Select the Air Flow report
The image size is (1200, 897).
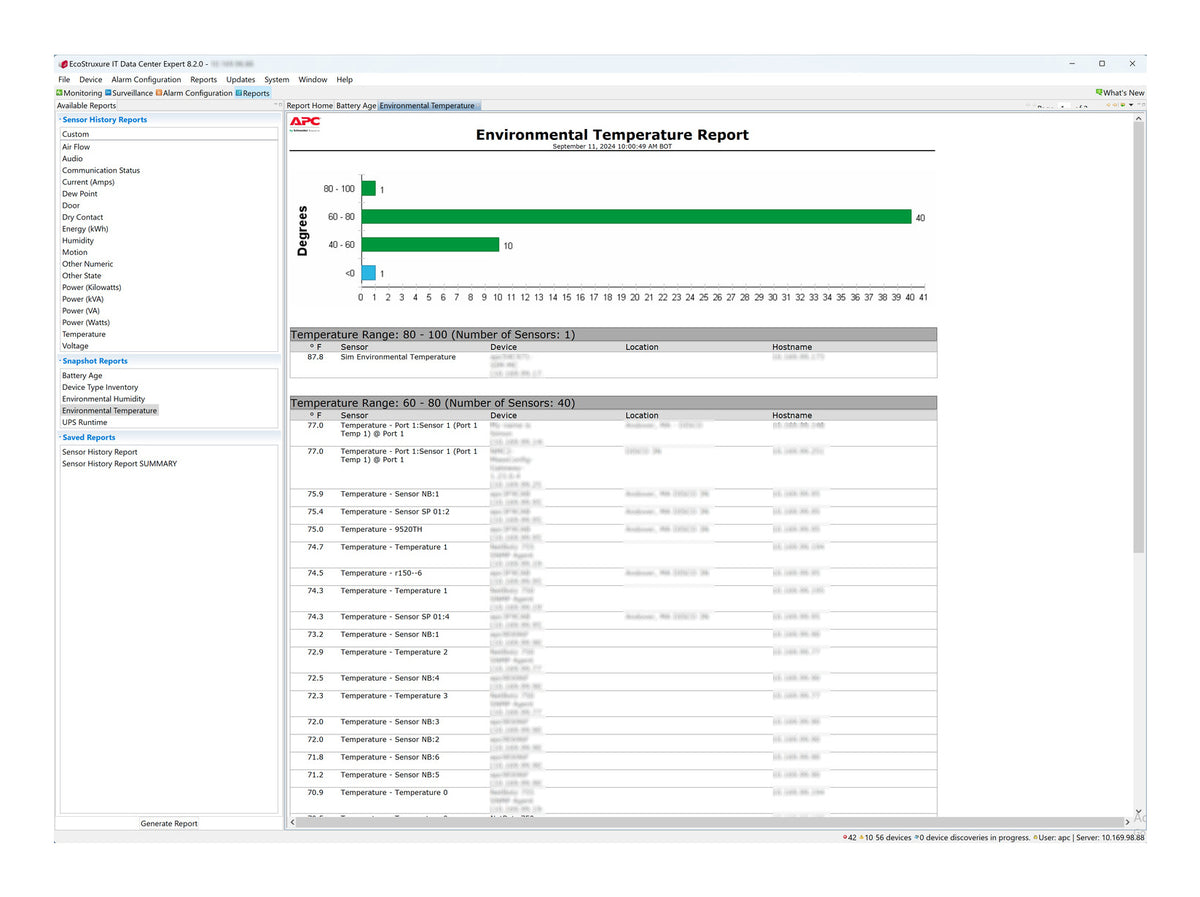[76, 147]
